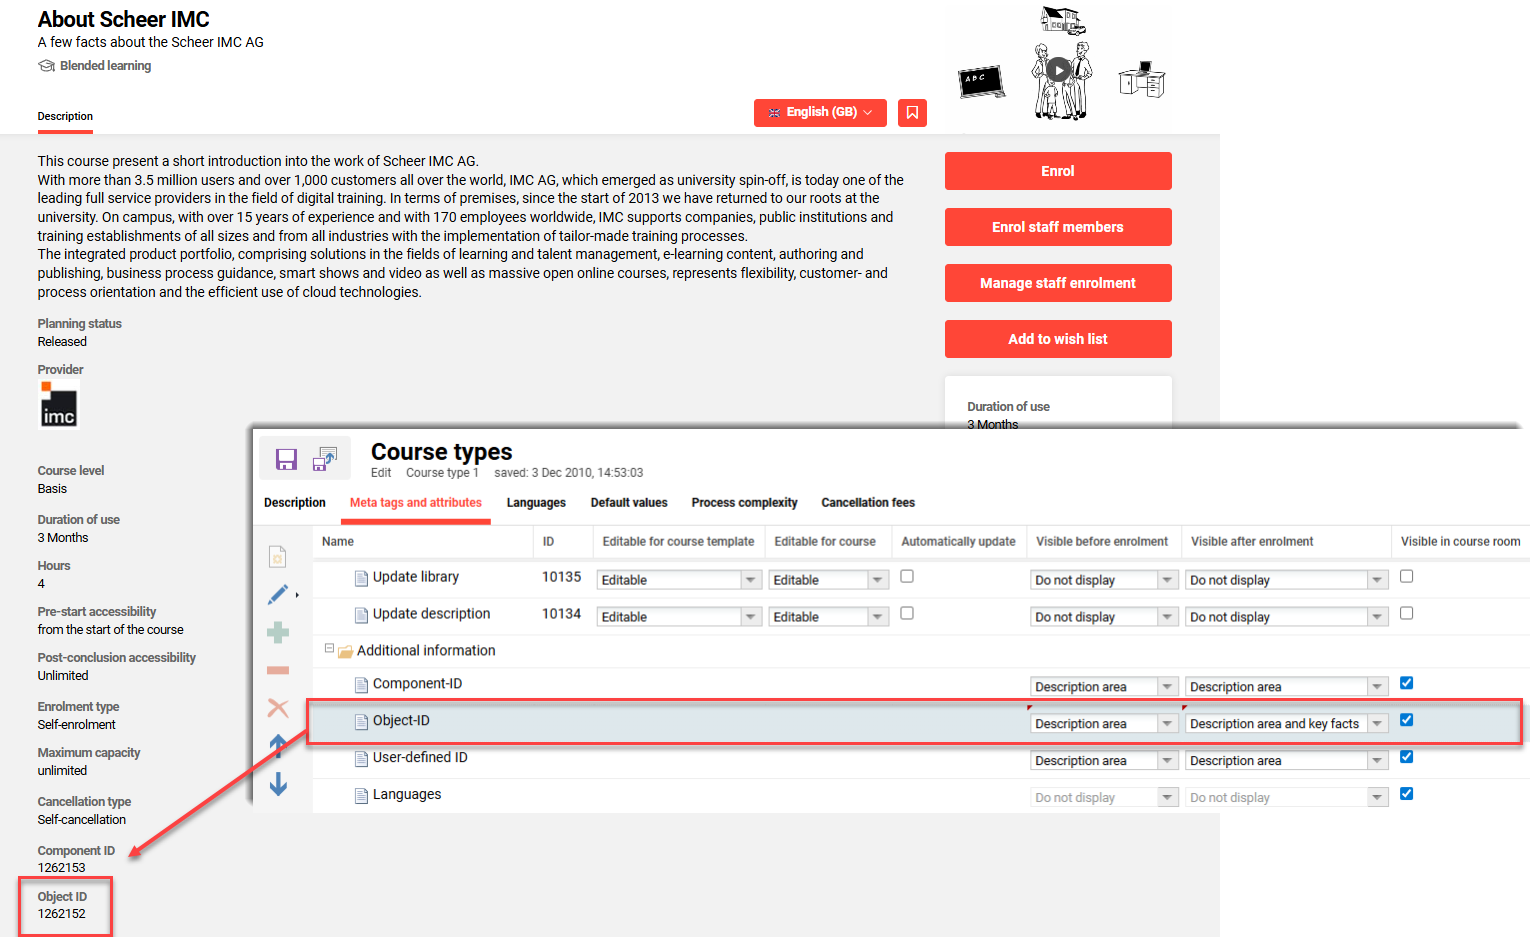
Task: Select the Edit pencil tool
Action: point(277,594)
